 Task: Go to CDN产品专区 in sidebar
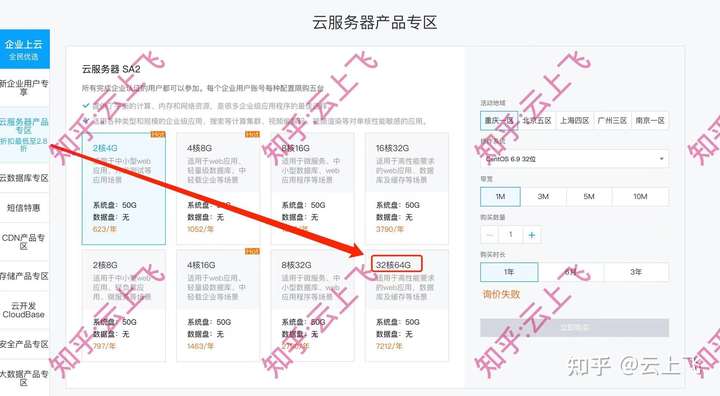24,242
